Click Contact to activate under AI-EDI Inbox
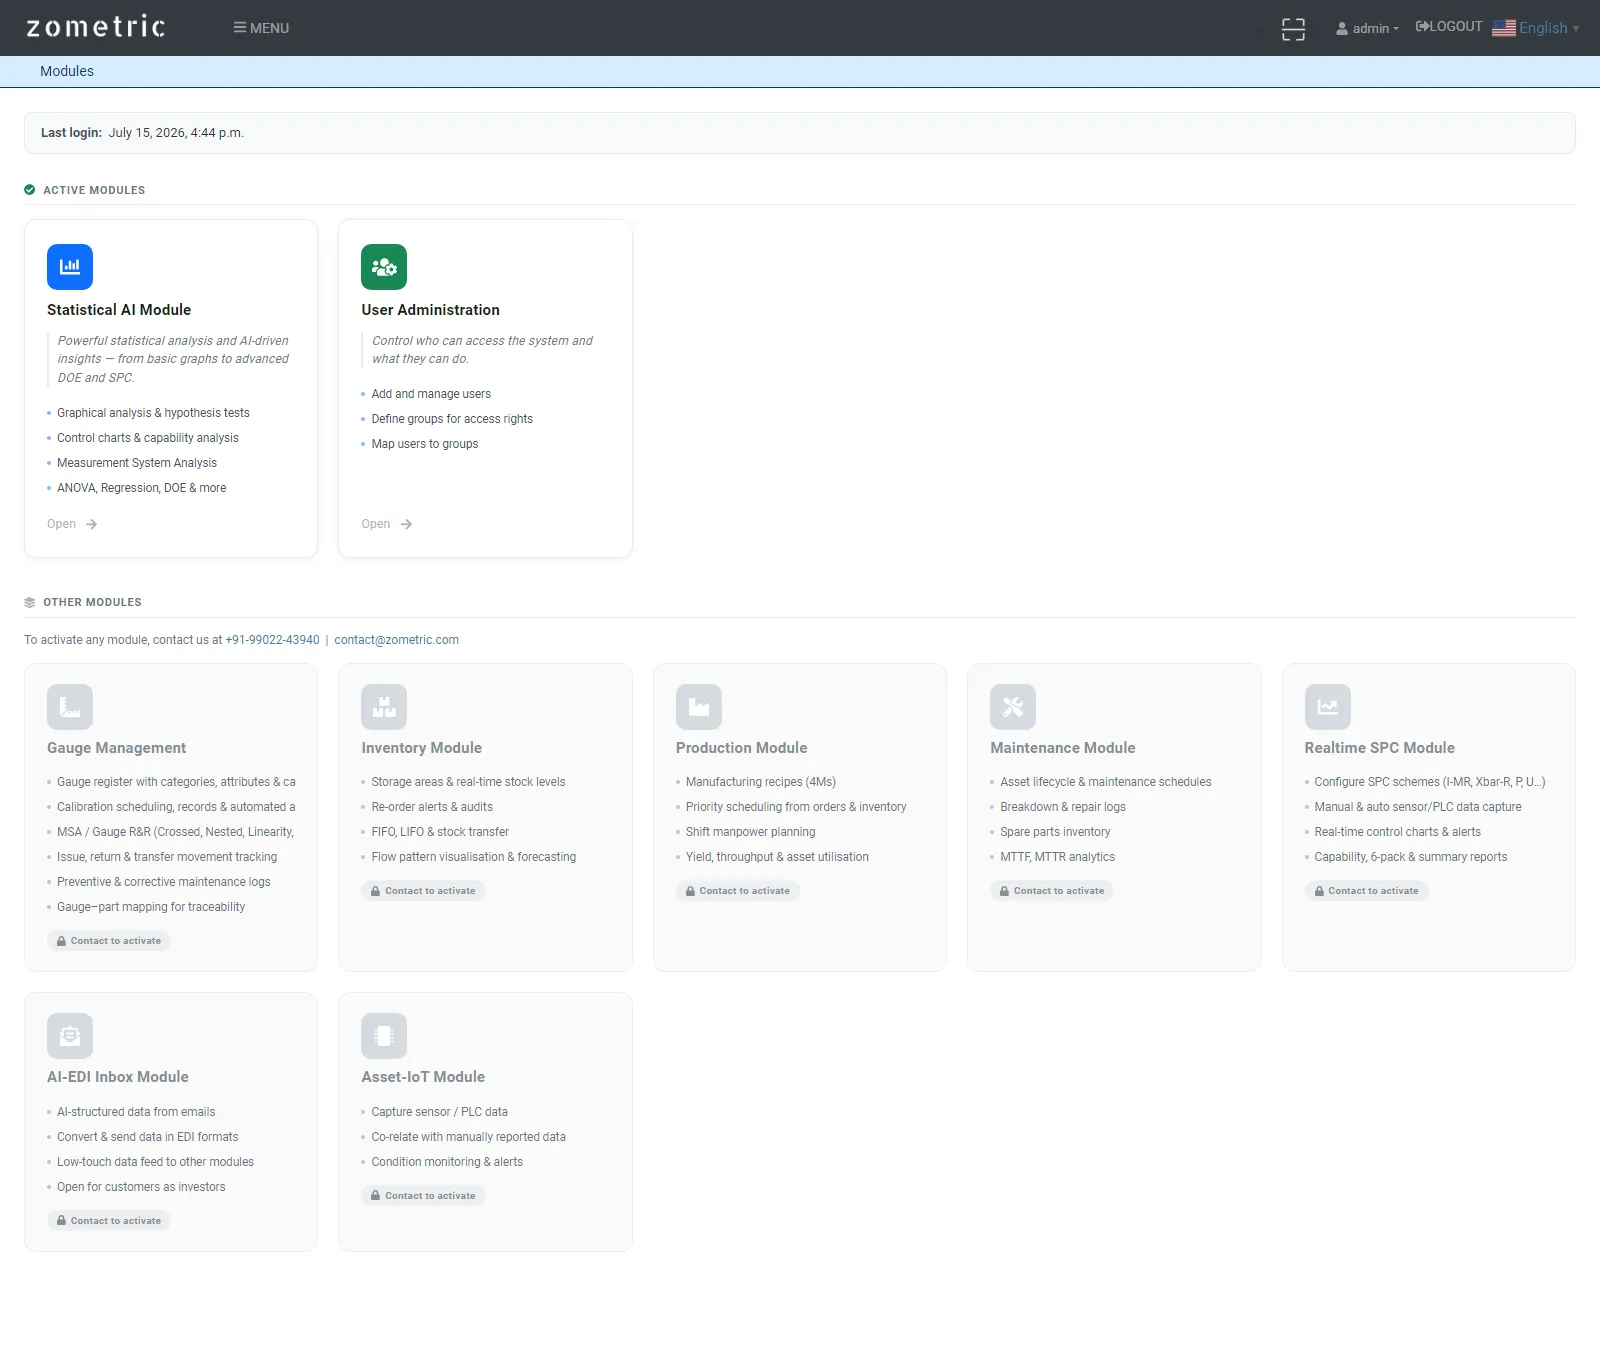Image resolution: width=1600 pixels, height=1353 pixels. tap(109, 1221)
